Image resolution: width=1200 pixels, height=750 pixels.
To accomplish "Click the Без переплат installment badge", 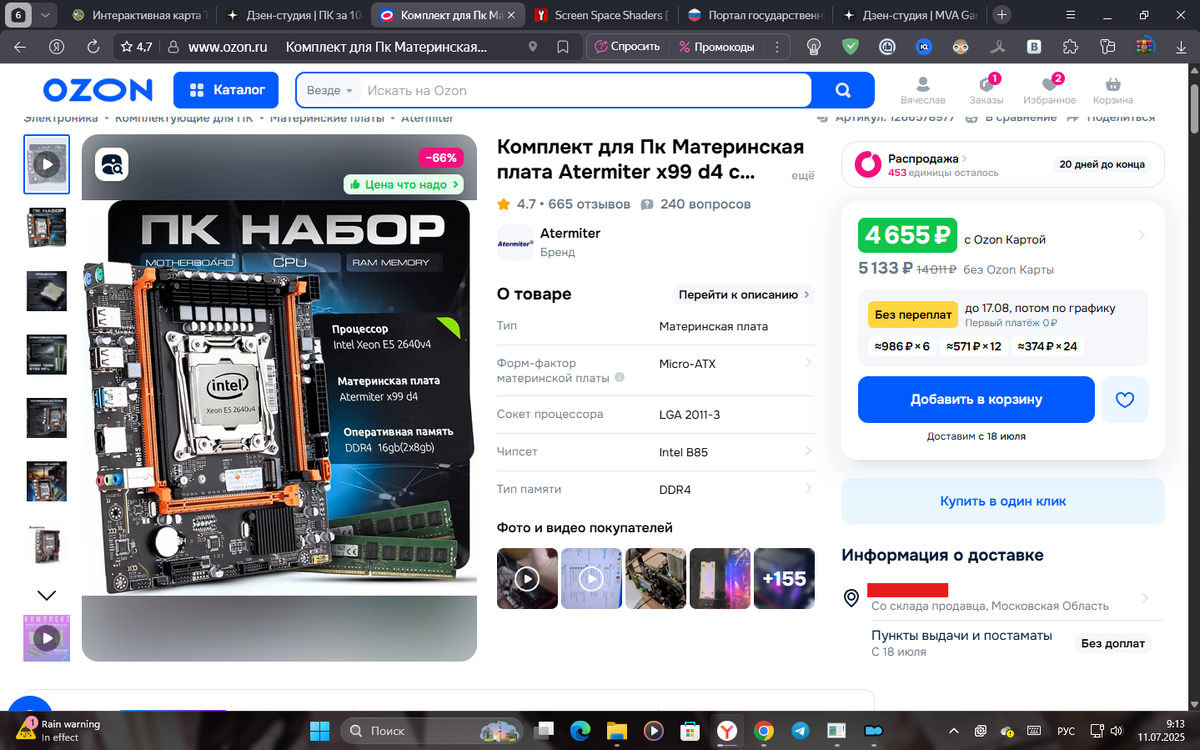I will point(913,314).
